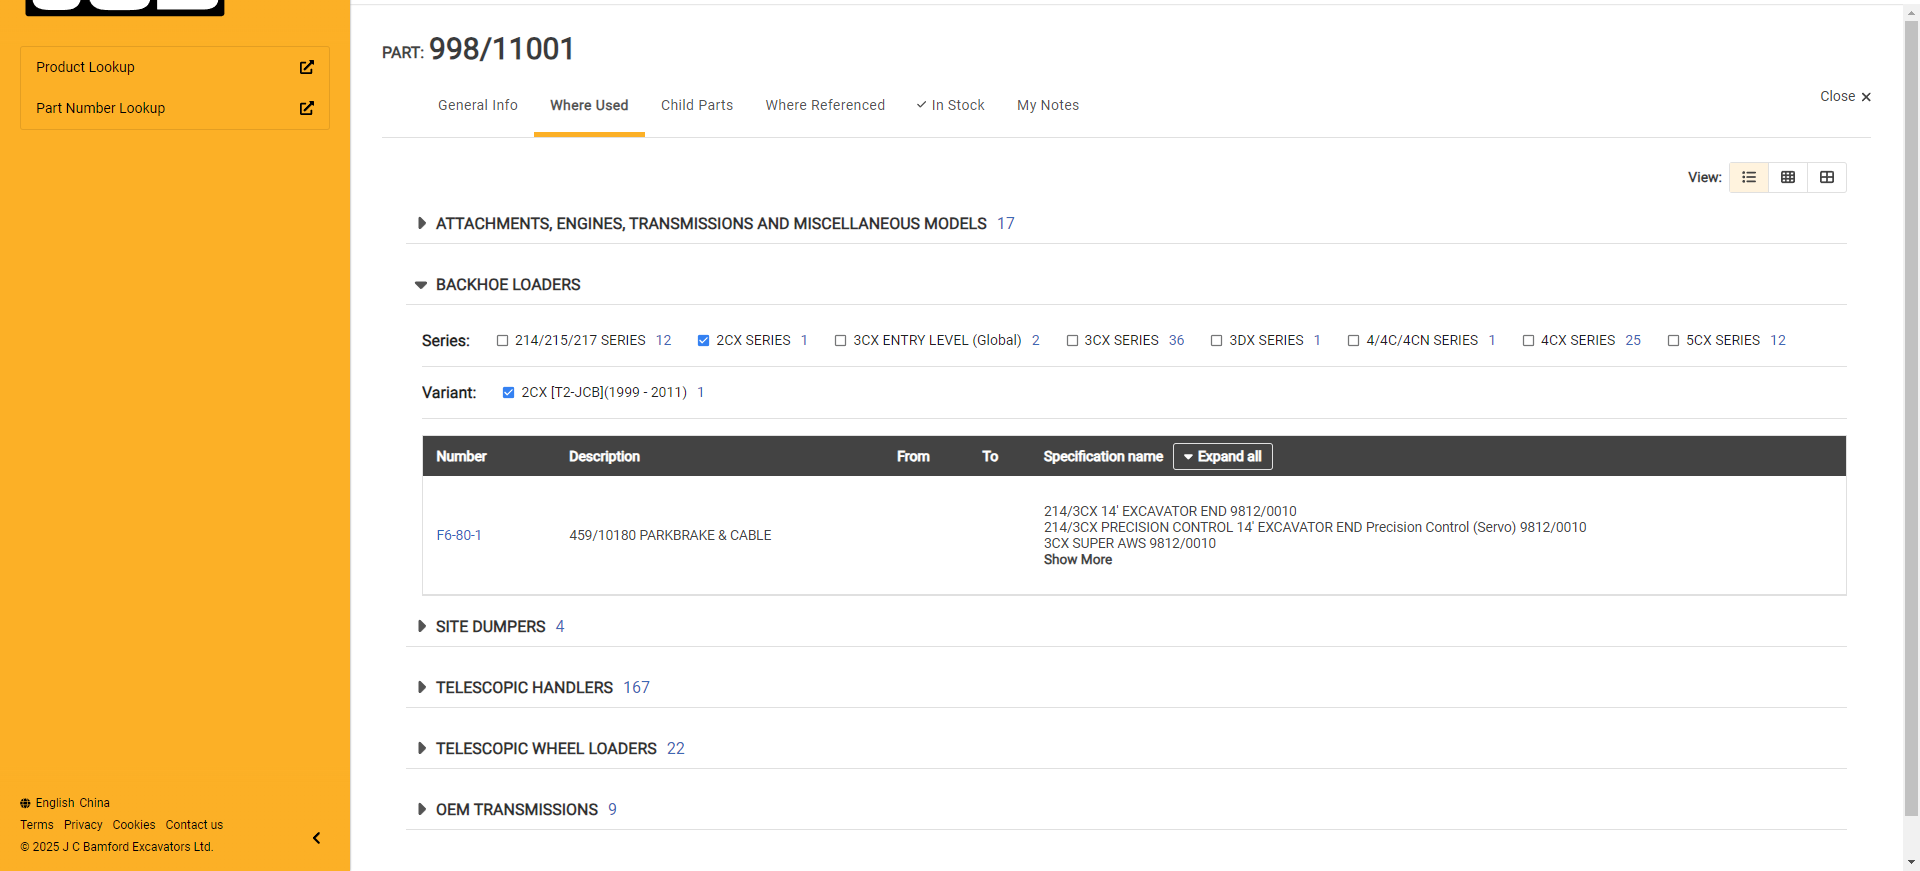Expand the SITE DUMPERS section
The width and height of the screenshot is (1920, 871).
(422, 626)
